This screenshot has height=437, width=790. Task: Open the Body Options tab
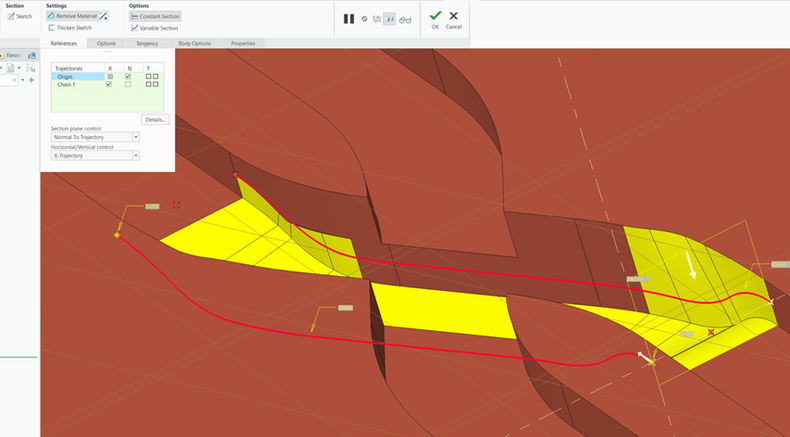click(x=194, y=44)
